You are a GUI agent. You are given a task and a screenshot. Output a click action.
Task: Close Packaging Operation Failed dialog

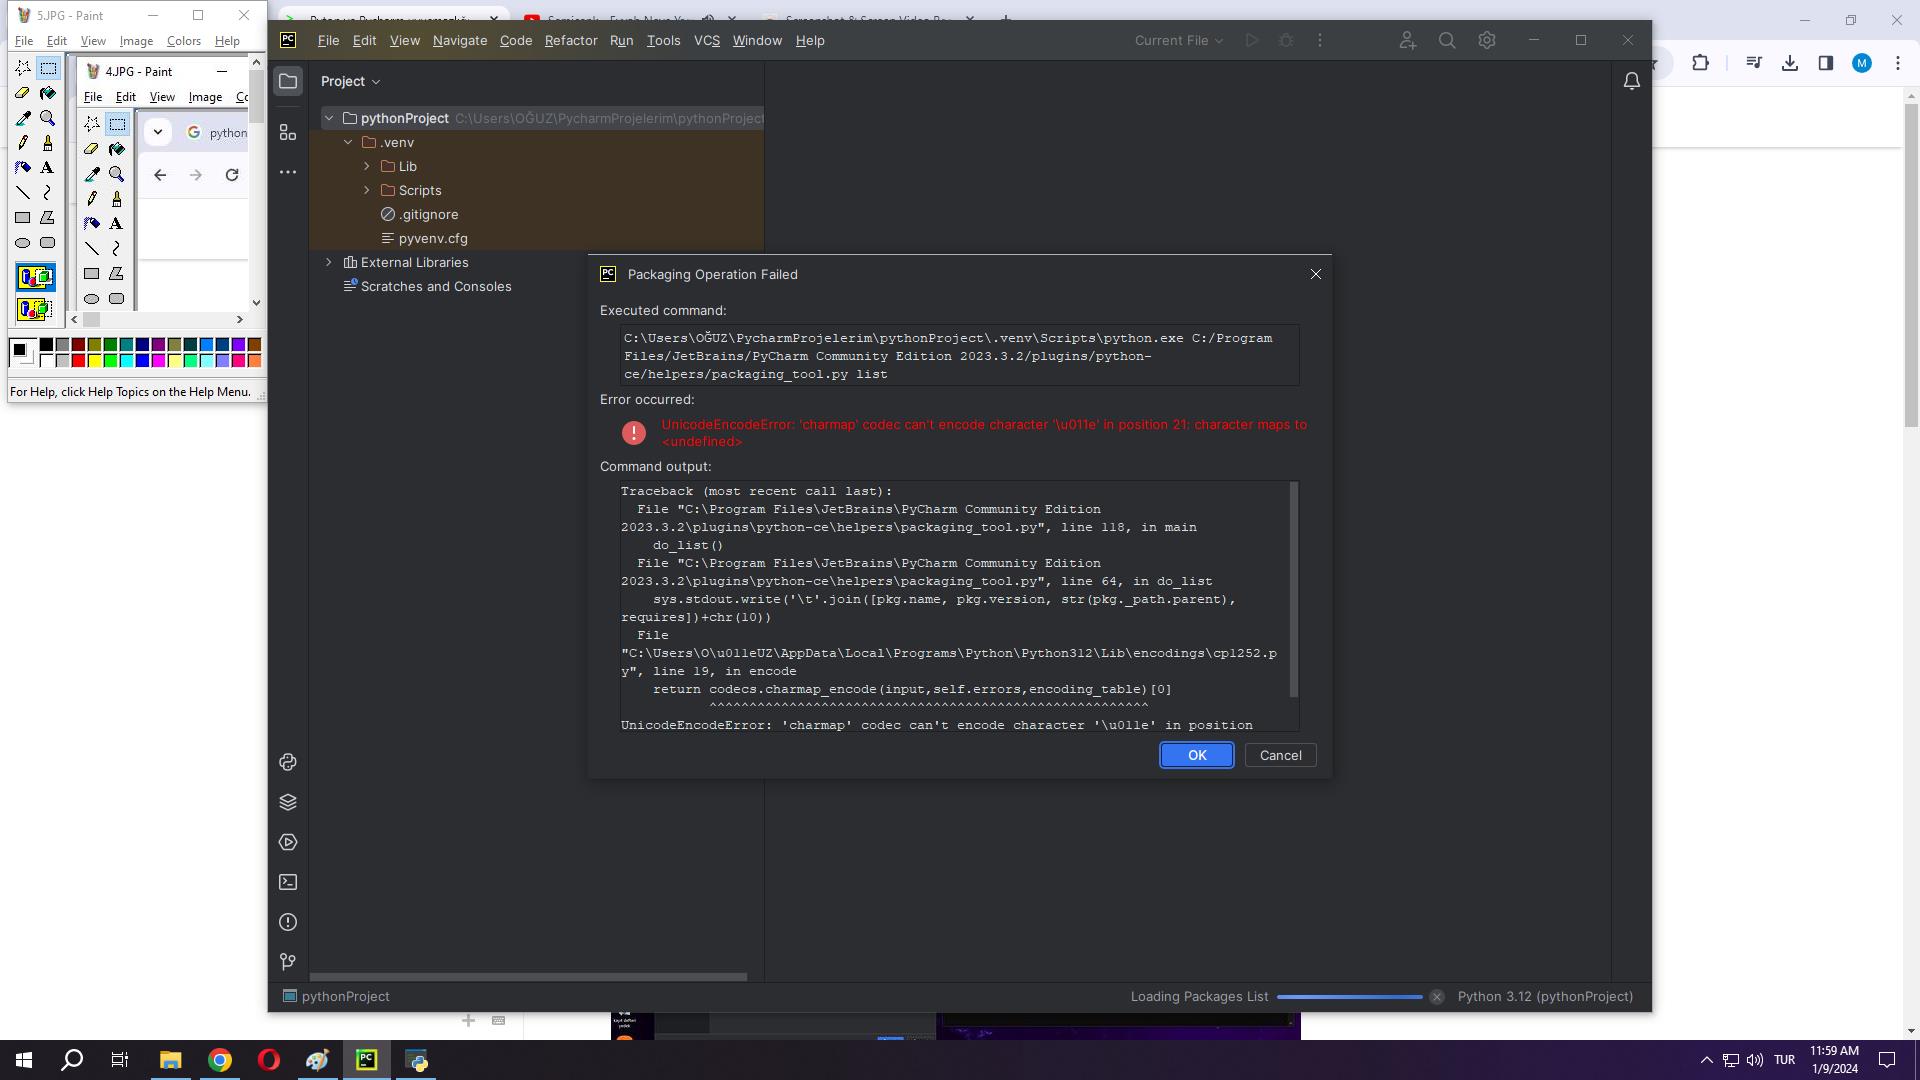coord(1316,274)
